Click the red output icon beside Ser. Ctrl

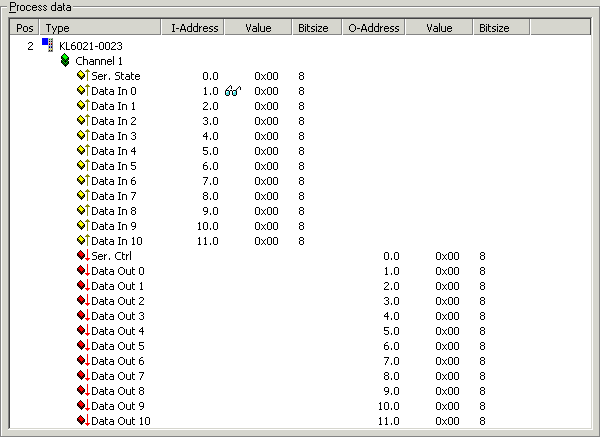(x=83, y=255)
